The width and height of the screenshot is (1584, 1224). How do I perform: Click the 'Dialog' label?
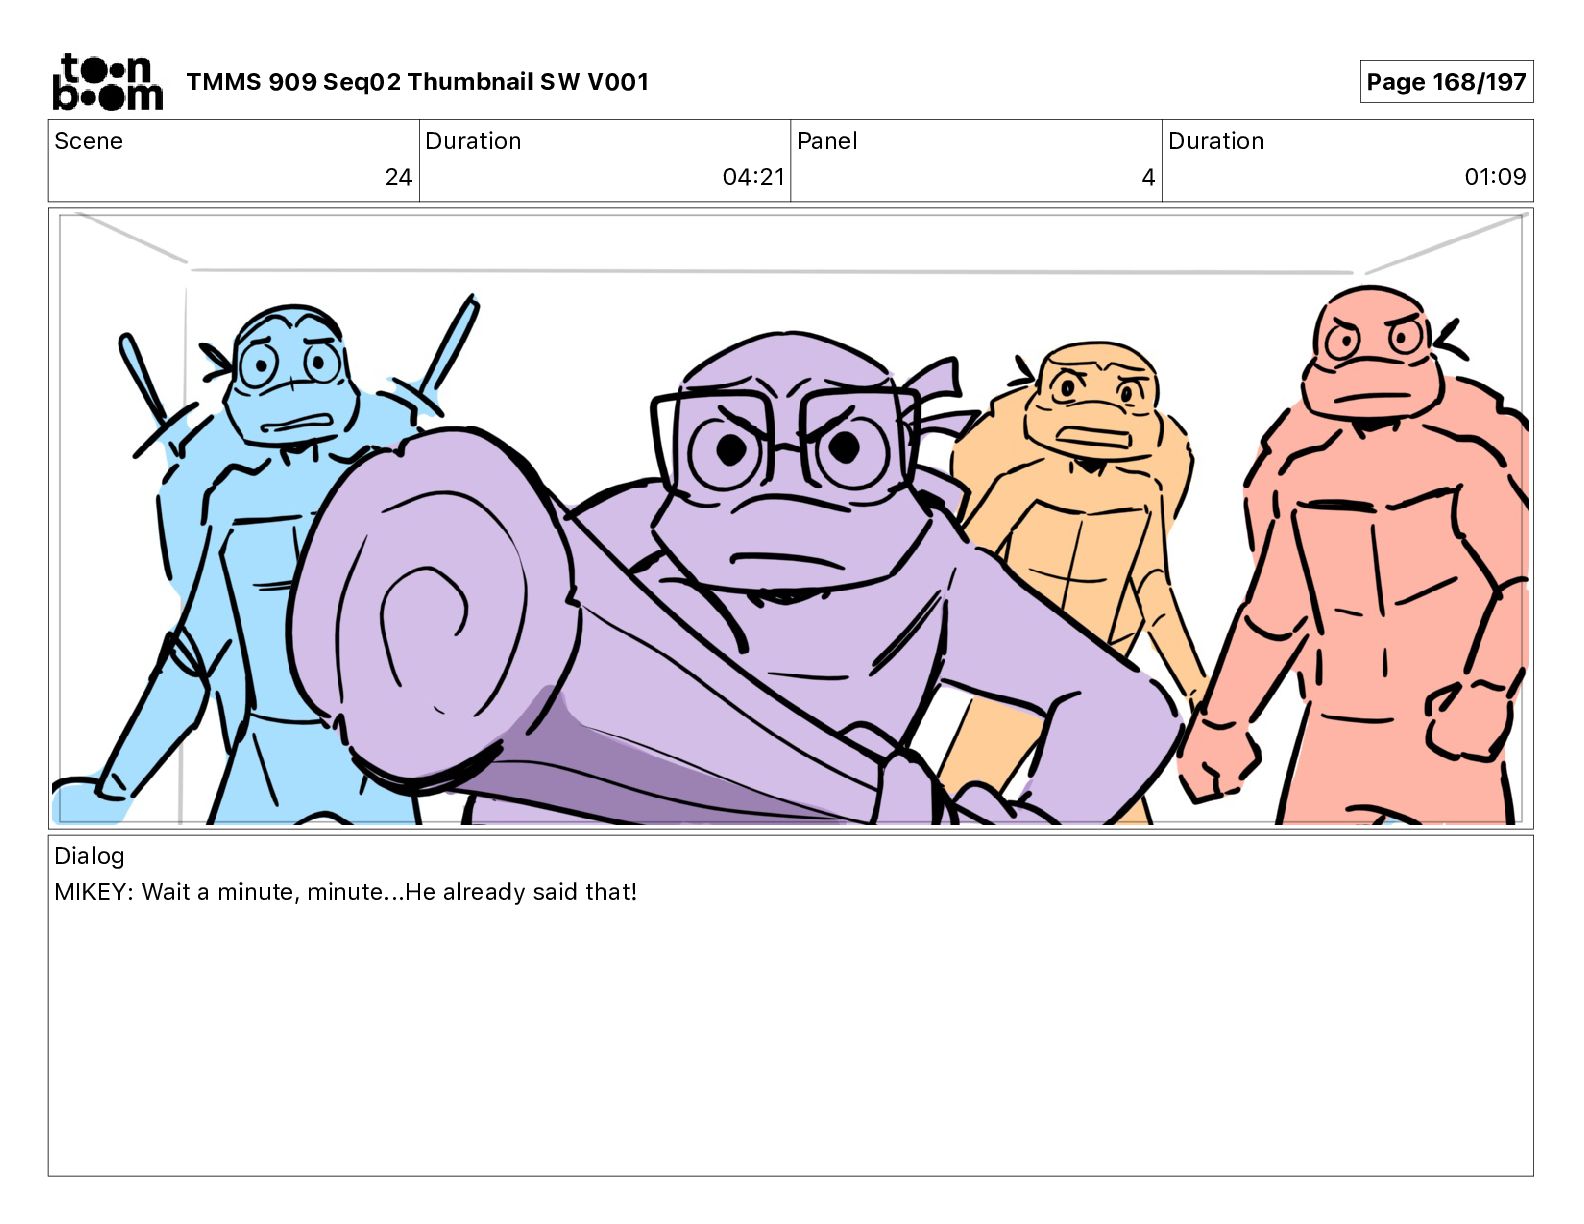click(89, 856)
